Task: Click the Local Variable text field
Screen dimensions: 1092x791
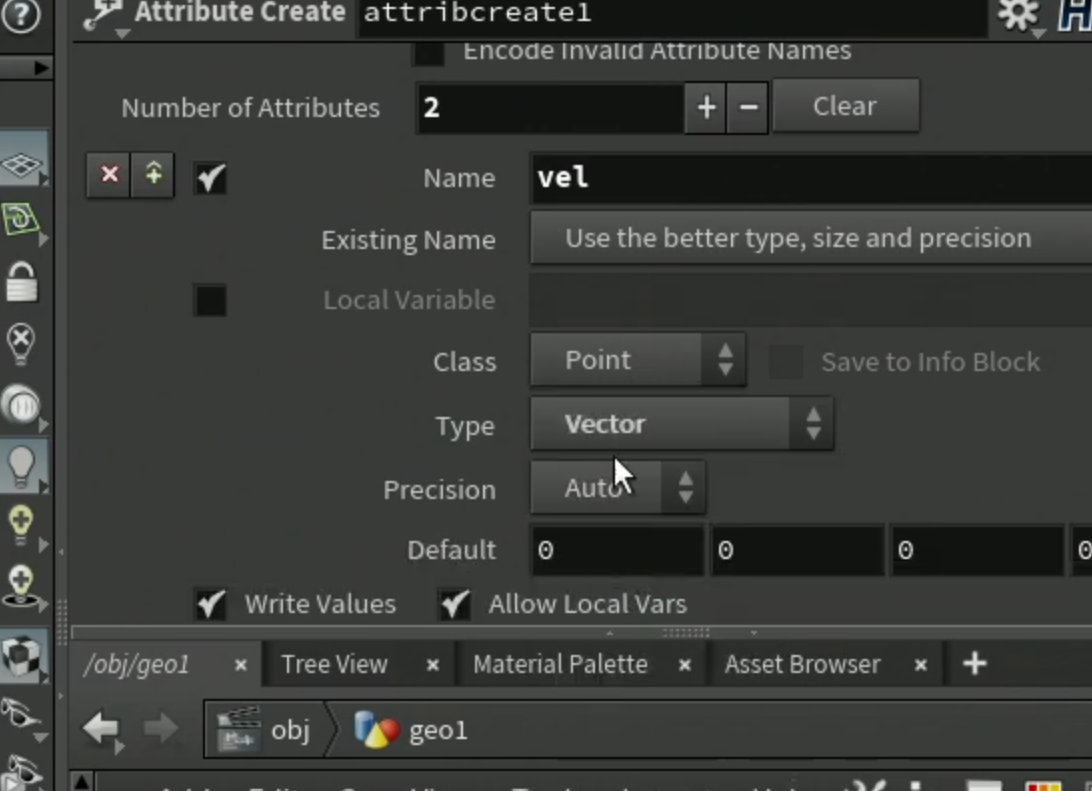Action: click(x=811, y=299)
